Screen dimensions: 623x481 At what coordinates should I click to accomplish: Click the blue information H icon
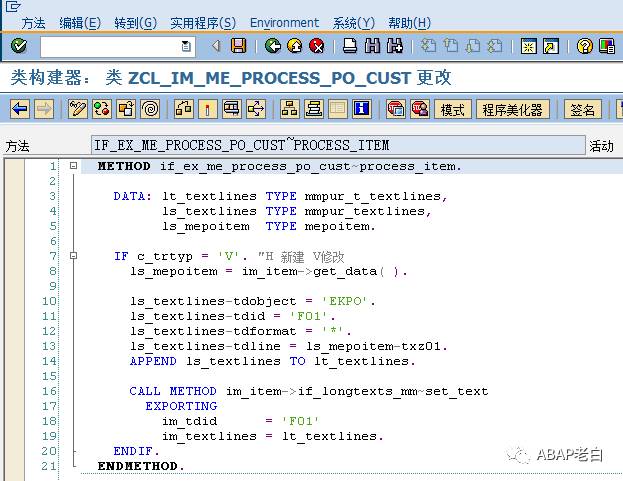coord(362,109)
